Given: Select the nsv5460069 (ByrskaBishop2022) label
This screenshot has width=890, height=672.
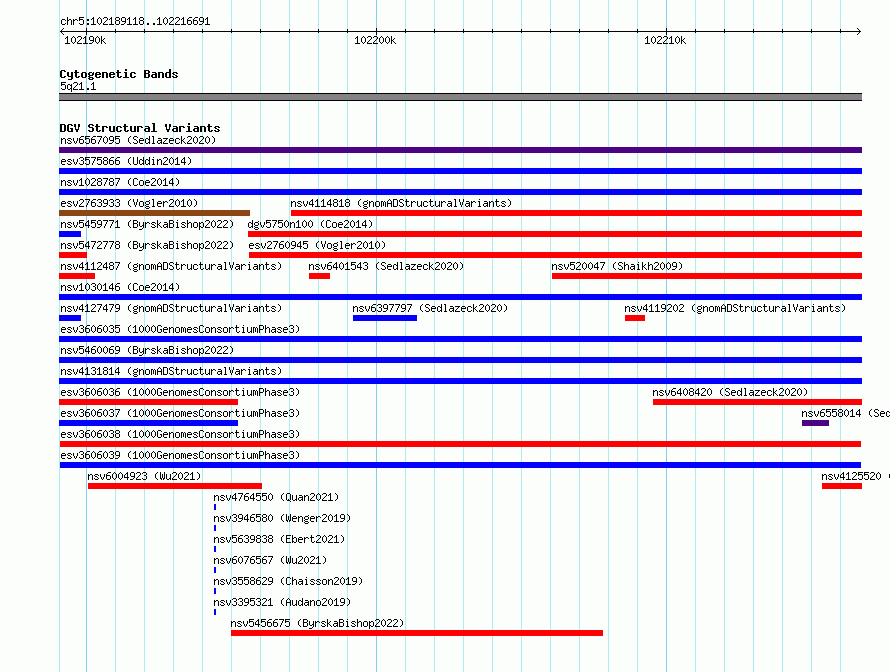Looking at the screenshot, I should point(147,350).
